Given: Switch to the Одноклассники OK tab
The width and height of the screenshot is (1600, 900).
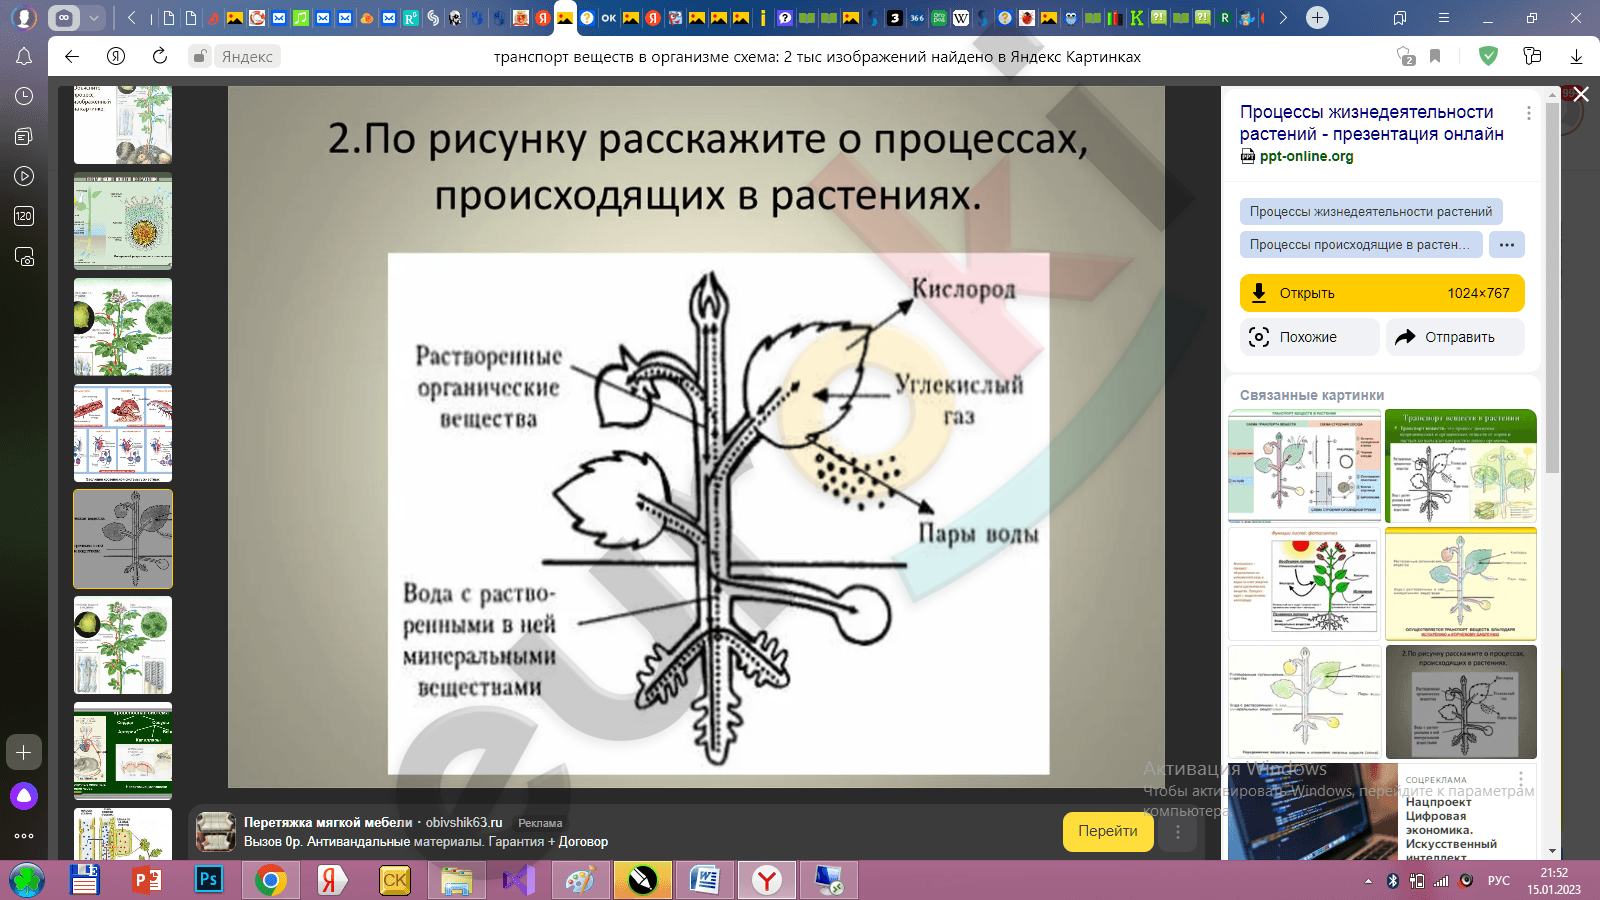Looking at the screenshot, I should (x=609, y=18).
